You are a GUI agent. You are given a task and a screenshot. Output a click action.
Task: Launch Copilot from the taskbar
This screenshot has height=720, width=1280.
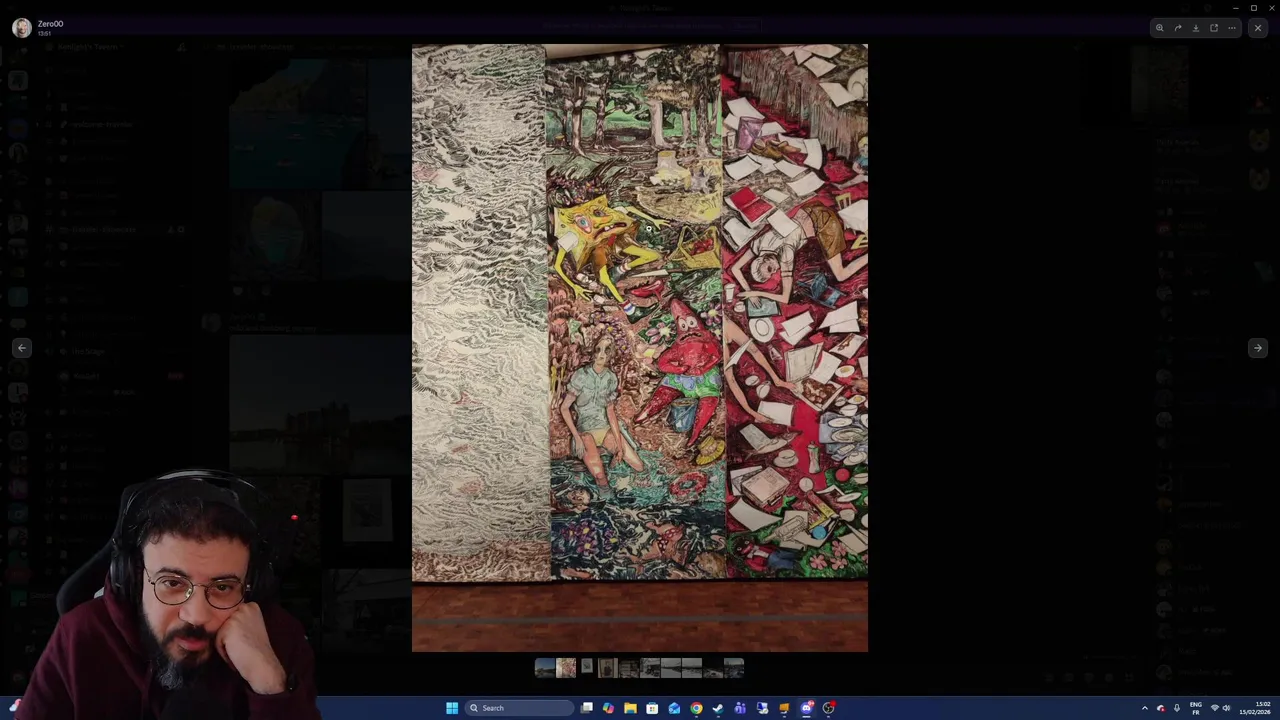pyautogui.click(x=608, y=708)
